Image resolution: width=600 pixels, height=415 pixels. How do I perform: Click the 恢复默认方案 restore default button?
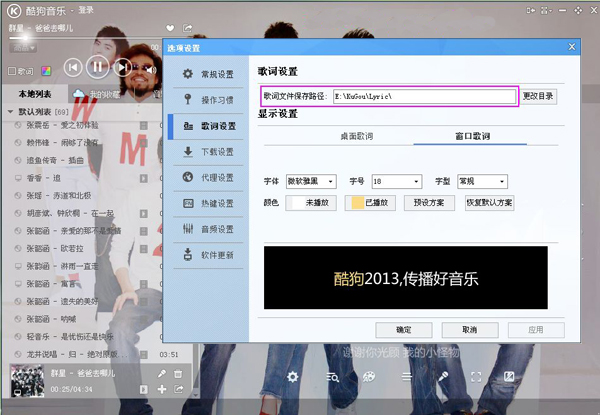tap(489, 203)
